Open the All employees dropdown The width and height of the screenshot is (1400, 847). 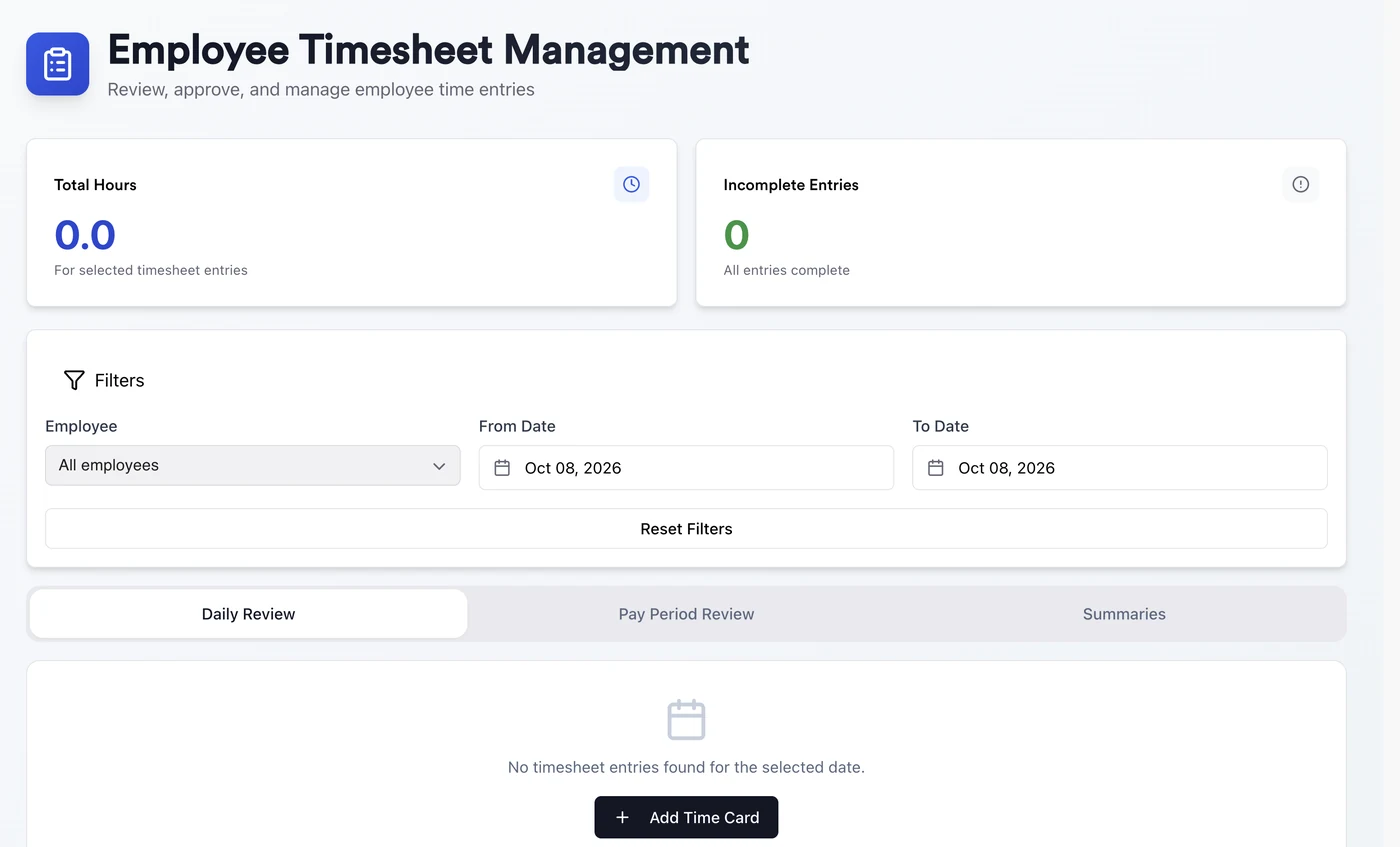point(252,465)
